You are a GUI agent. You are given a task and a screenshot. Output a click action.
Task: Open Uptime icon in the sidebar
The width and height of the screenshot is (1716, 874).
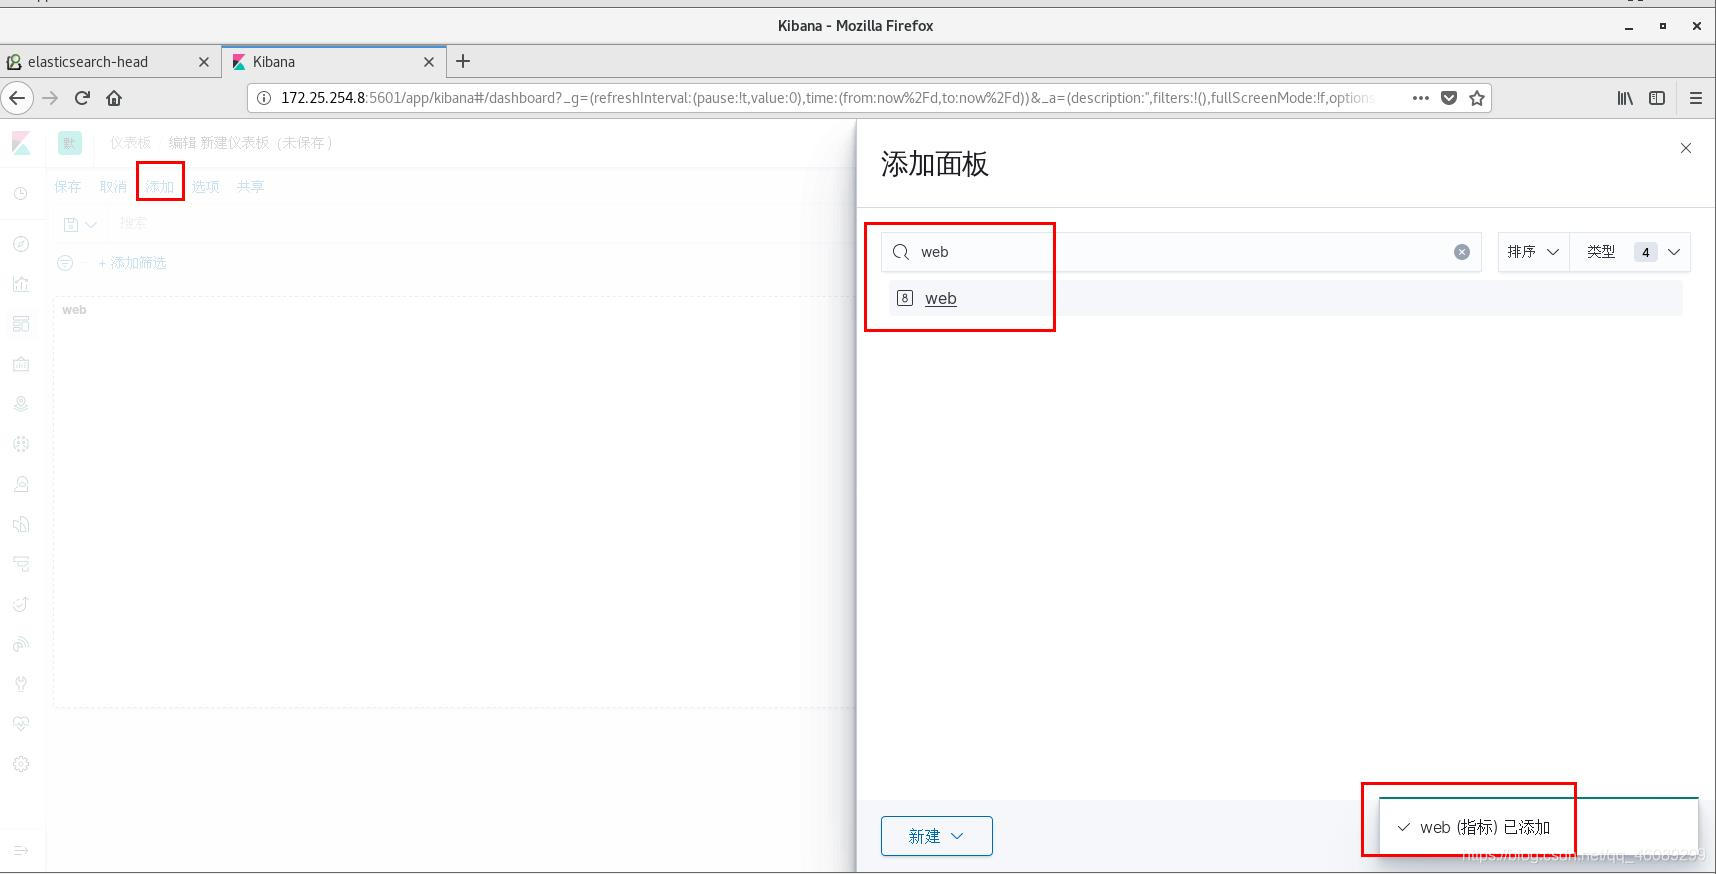(x=21, y=604)
